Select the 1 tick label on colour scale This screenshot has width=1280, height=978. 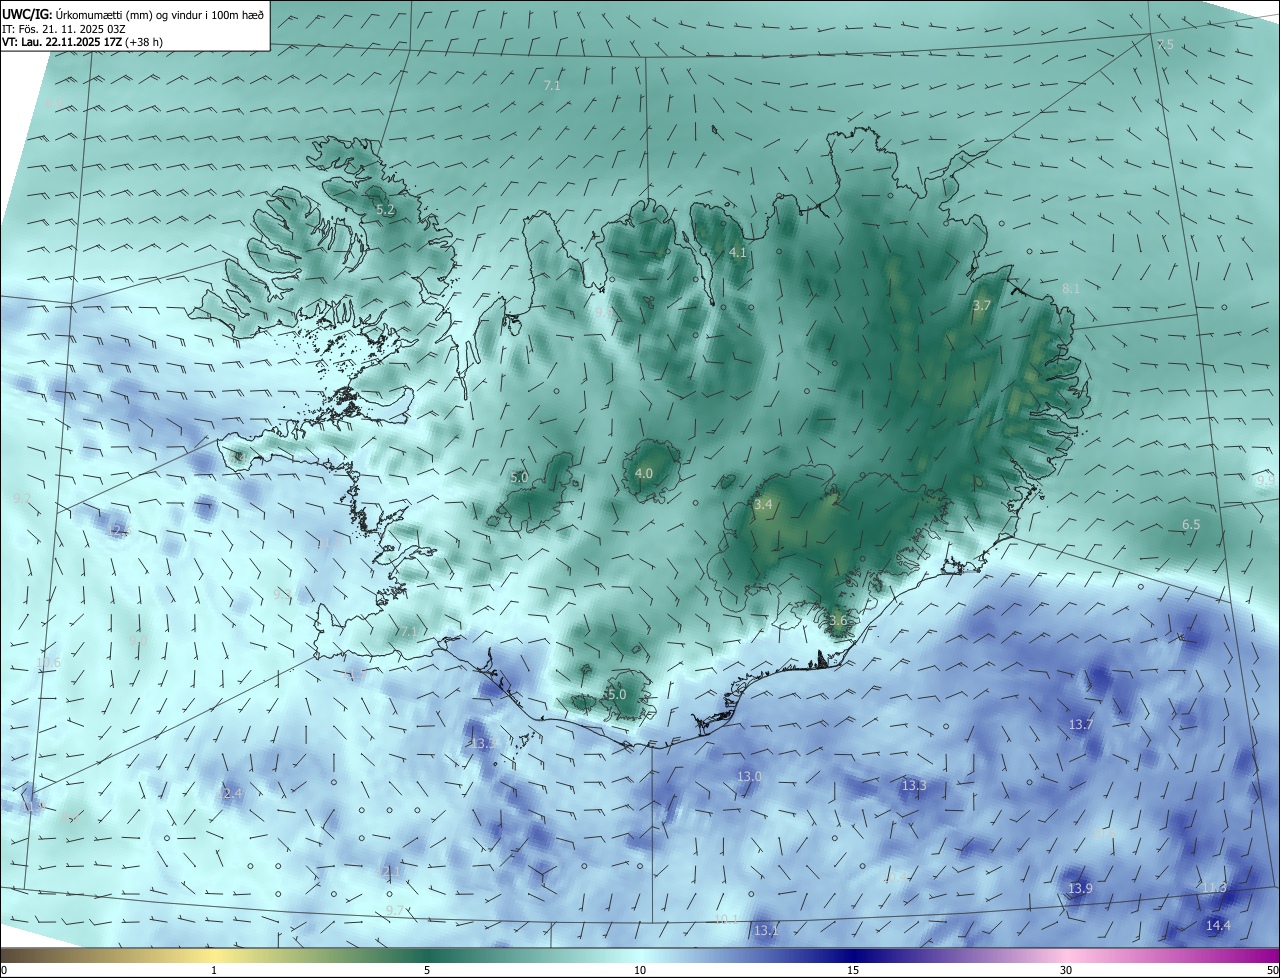[x=214, y=970]
